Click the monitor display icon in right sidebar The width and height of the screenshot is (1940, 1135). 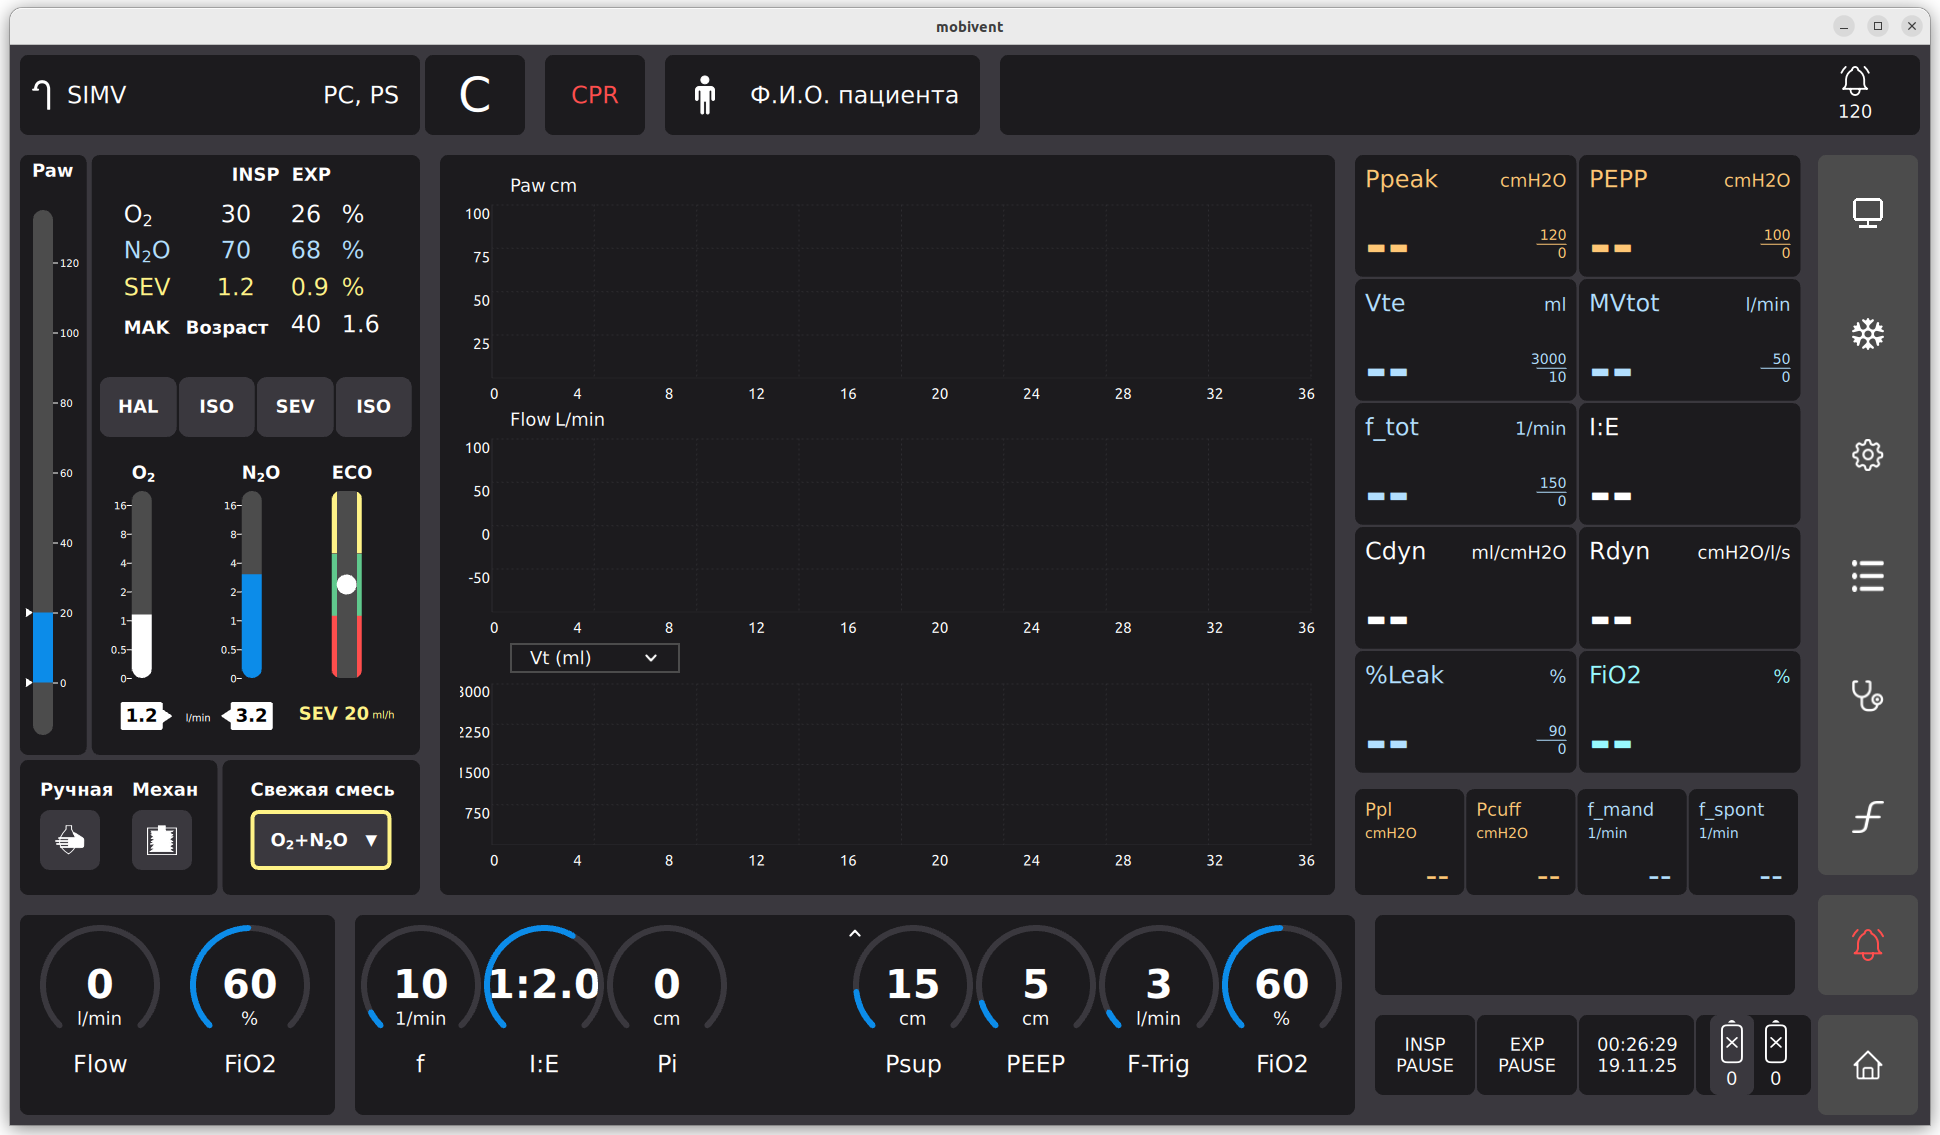[1867, 213]
